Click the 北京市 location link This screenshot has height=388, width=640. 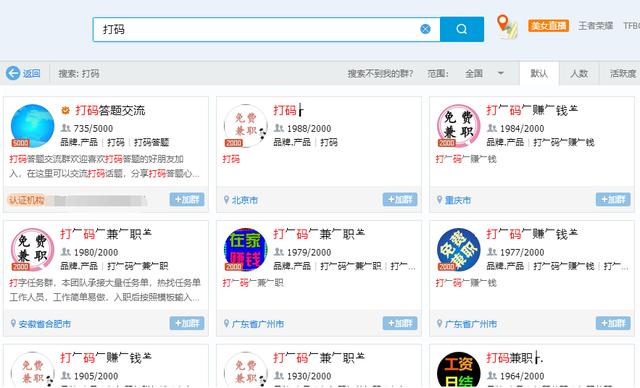click(x=245, y=200)
